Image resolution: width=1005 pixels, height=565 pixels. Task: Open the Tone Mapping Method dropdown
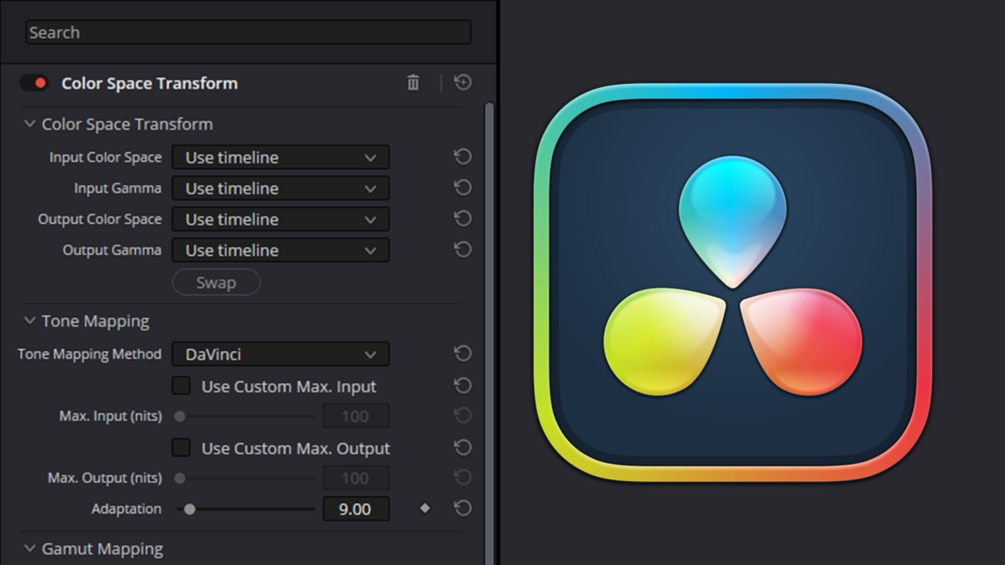(x=281, y=354)
